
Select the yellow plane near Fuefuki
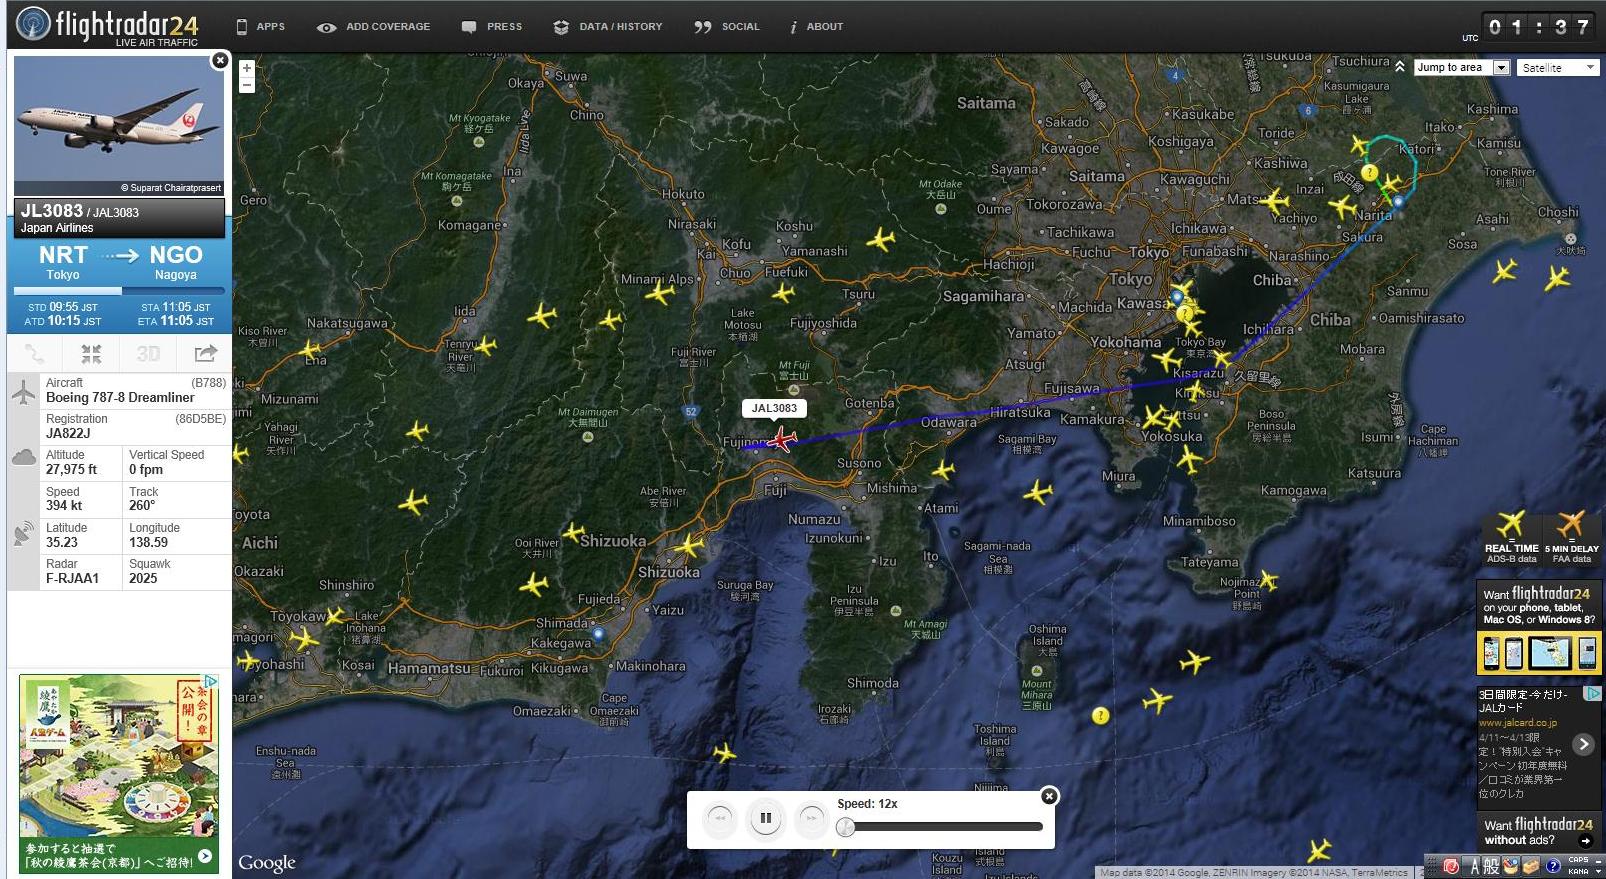[x=783, y=293]
